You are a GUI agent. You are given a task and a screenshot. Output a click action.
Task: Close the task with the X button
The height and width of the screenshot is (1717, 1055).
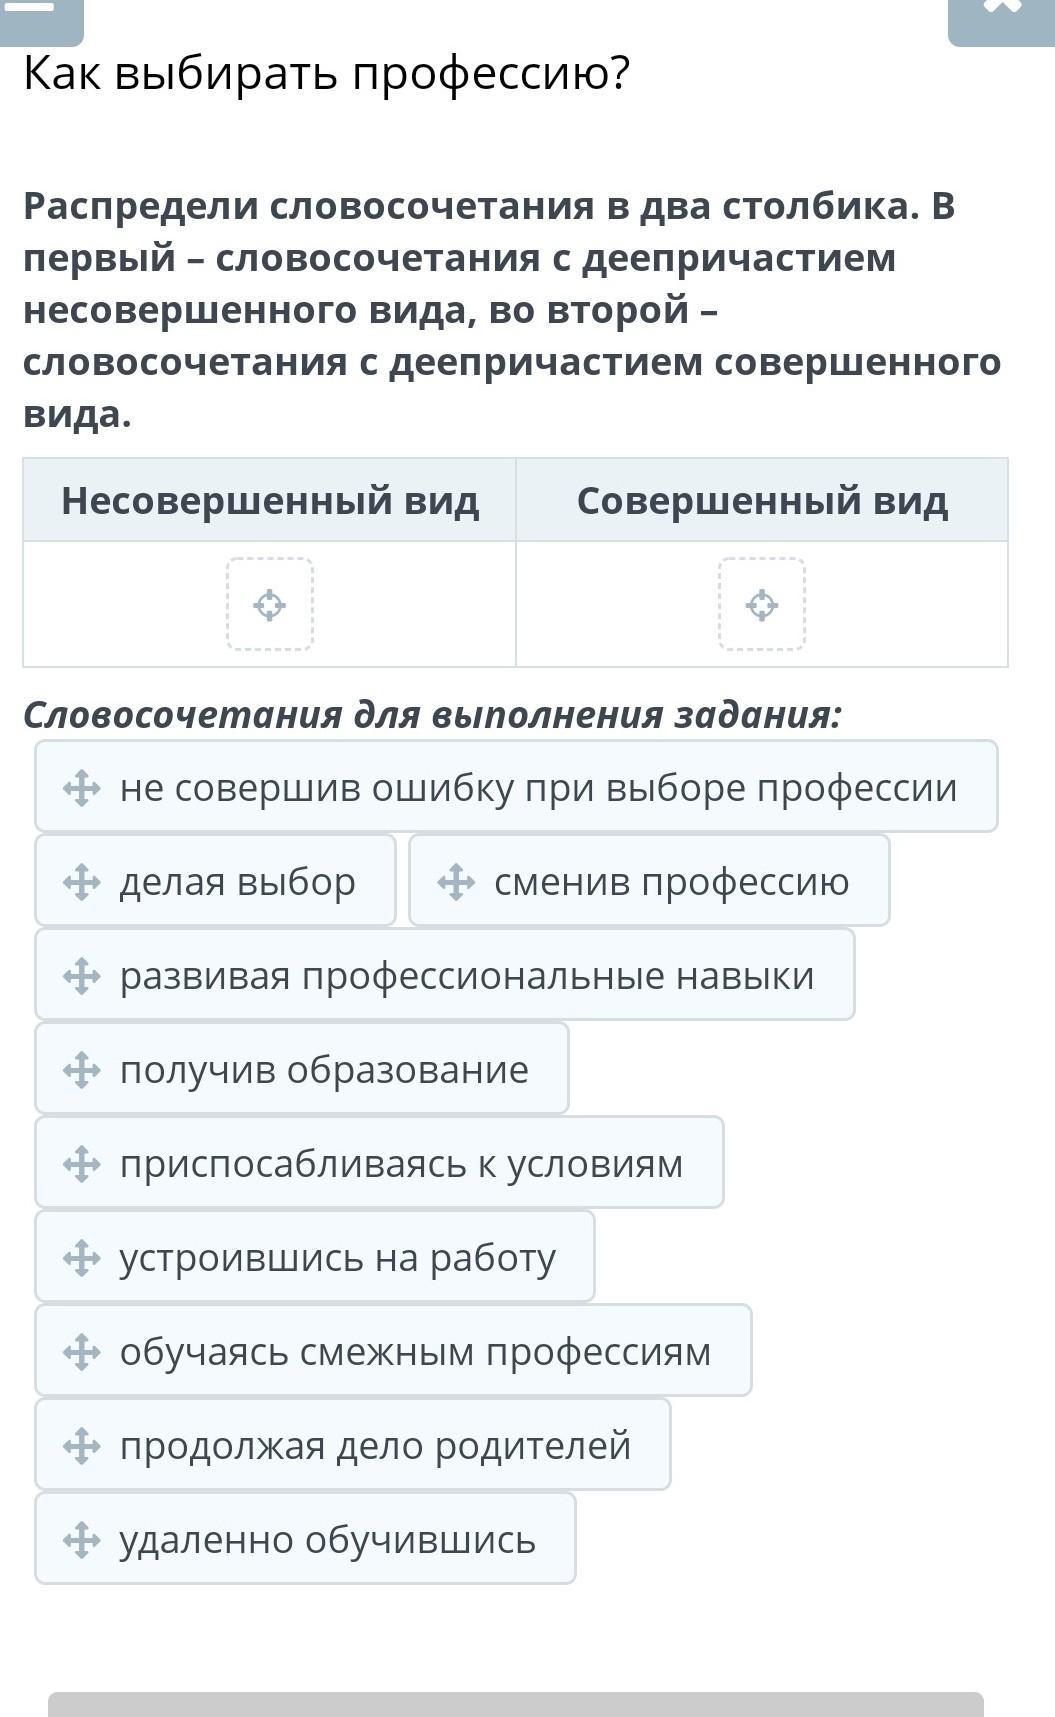point(1000,15)
